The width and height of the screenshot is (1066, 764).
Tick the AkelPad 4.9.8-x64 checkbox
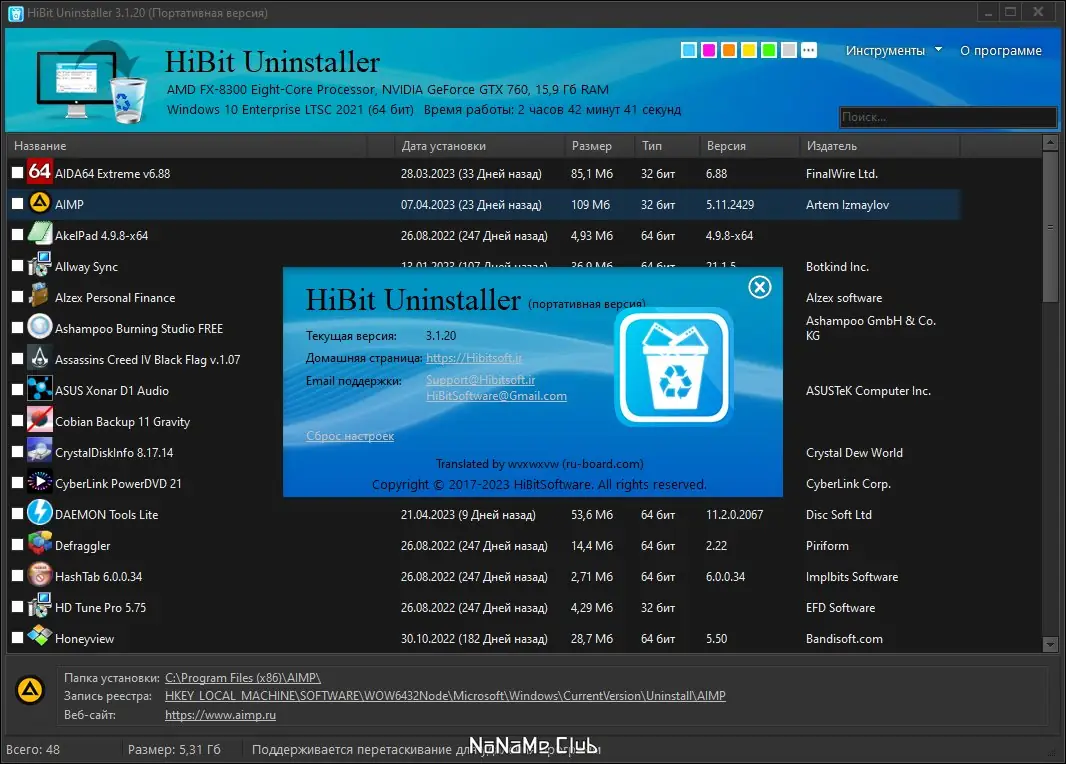tap(18, 235)
